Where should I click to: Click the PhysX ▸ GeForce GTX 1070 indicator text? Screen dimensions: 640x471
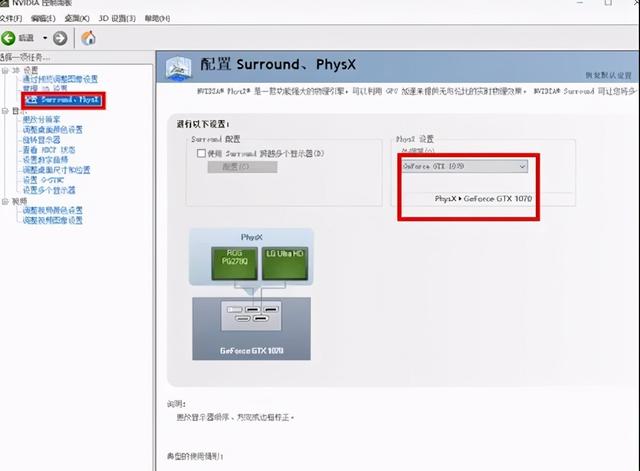(x=483, y=199)
